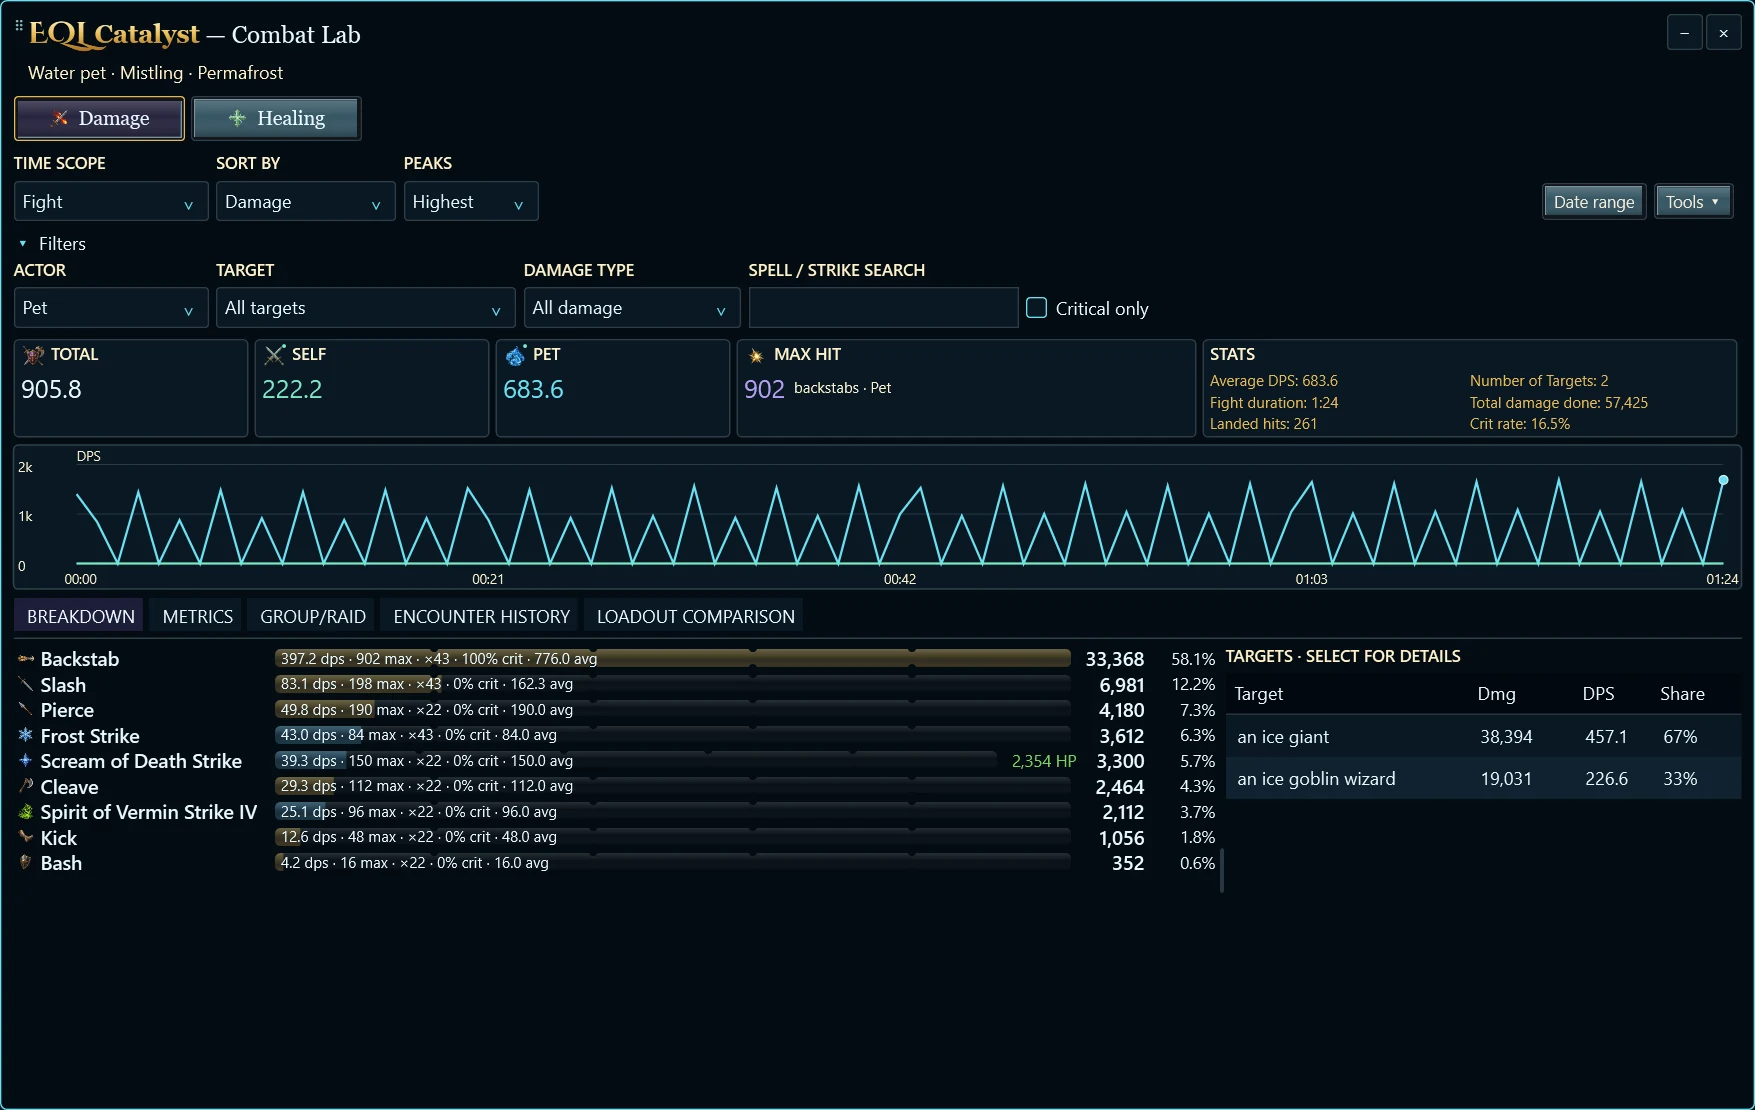
Task: Click the Cleave ability icon
Action: coord(26,786)
